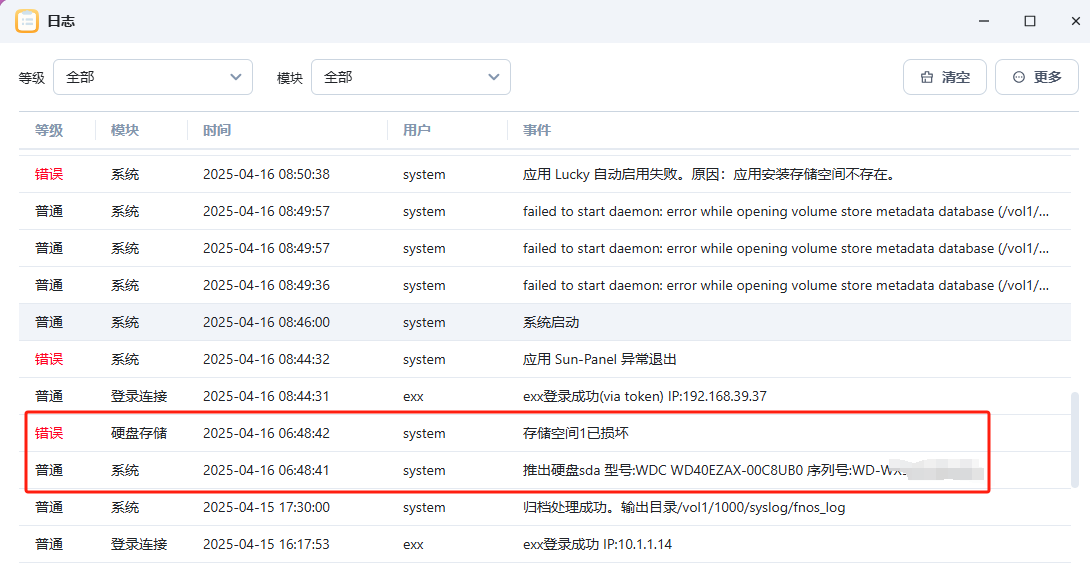The width and height of the screenshot is (1090, 580).
Task: Click timestamp 2025-04-16 08:46:00
Action: [266, 322]
